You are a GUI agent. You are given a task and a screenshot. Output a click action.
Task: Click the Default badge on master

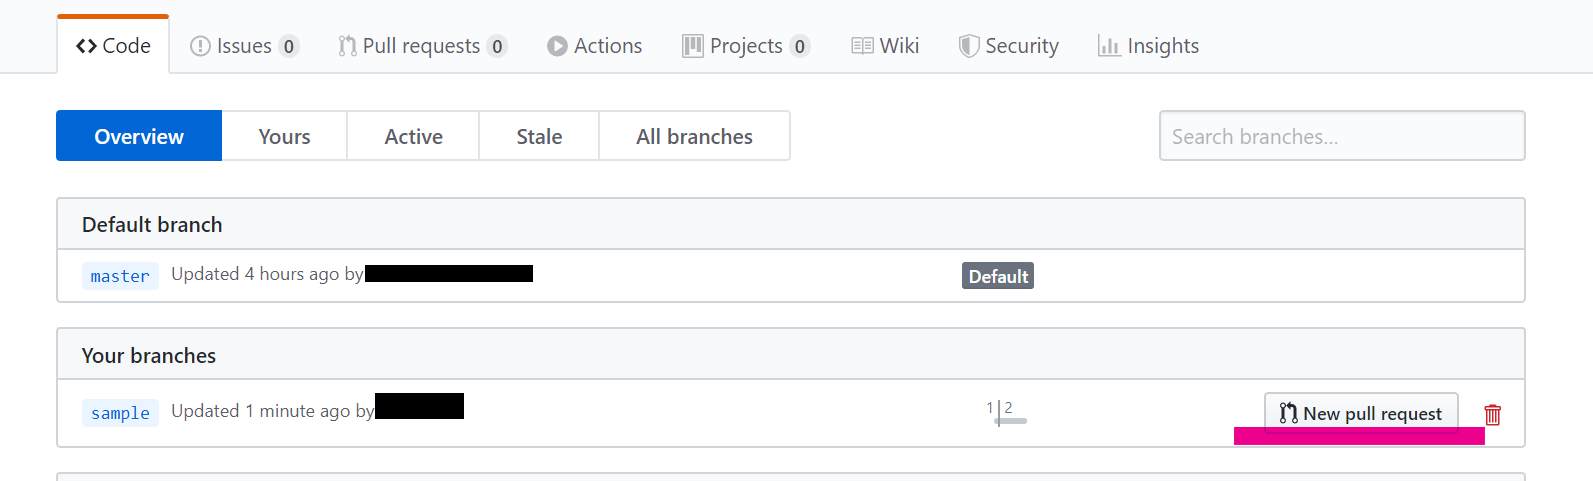click(997, 276)
